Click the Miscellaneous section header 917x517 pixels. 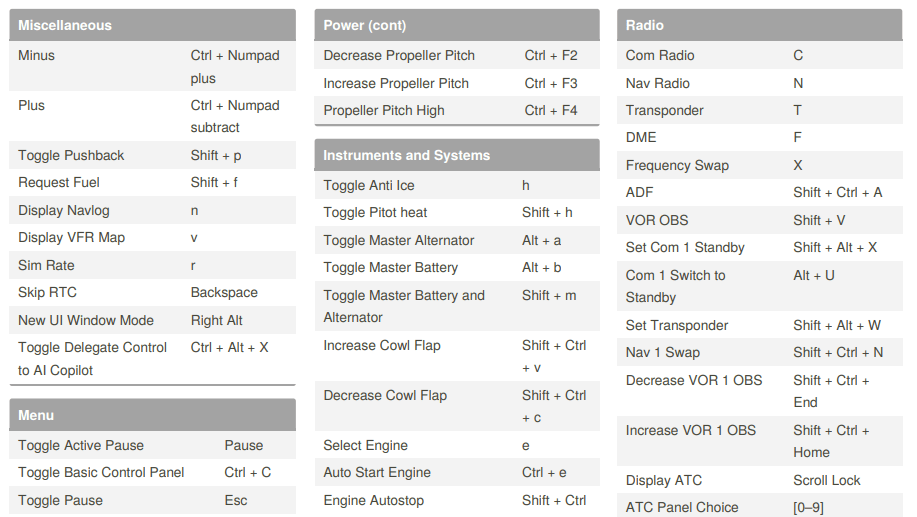[65, 25]
